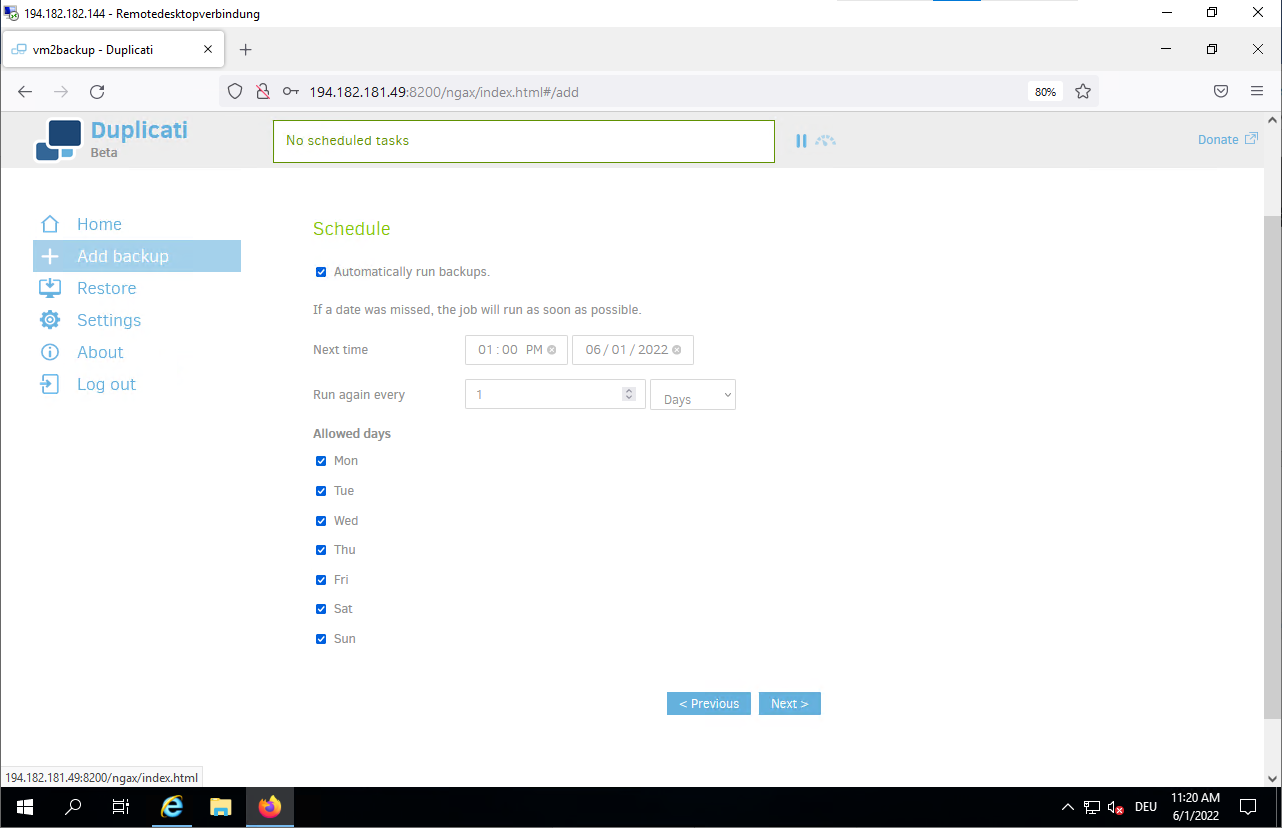The width and height of the screenshot is (1282, 828).
Task: Uncheck the Sat allowed day
Action: 321,609
